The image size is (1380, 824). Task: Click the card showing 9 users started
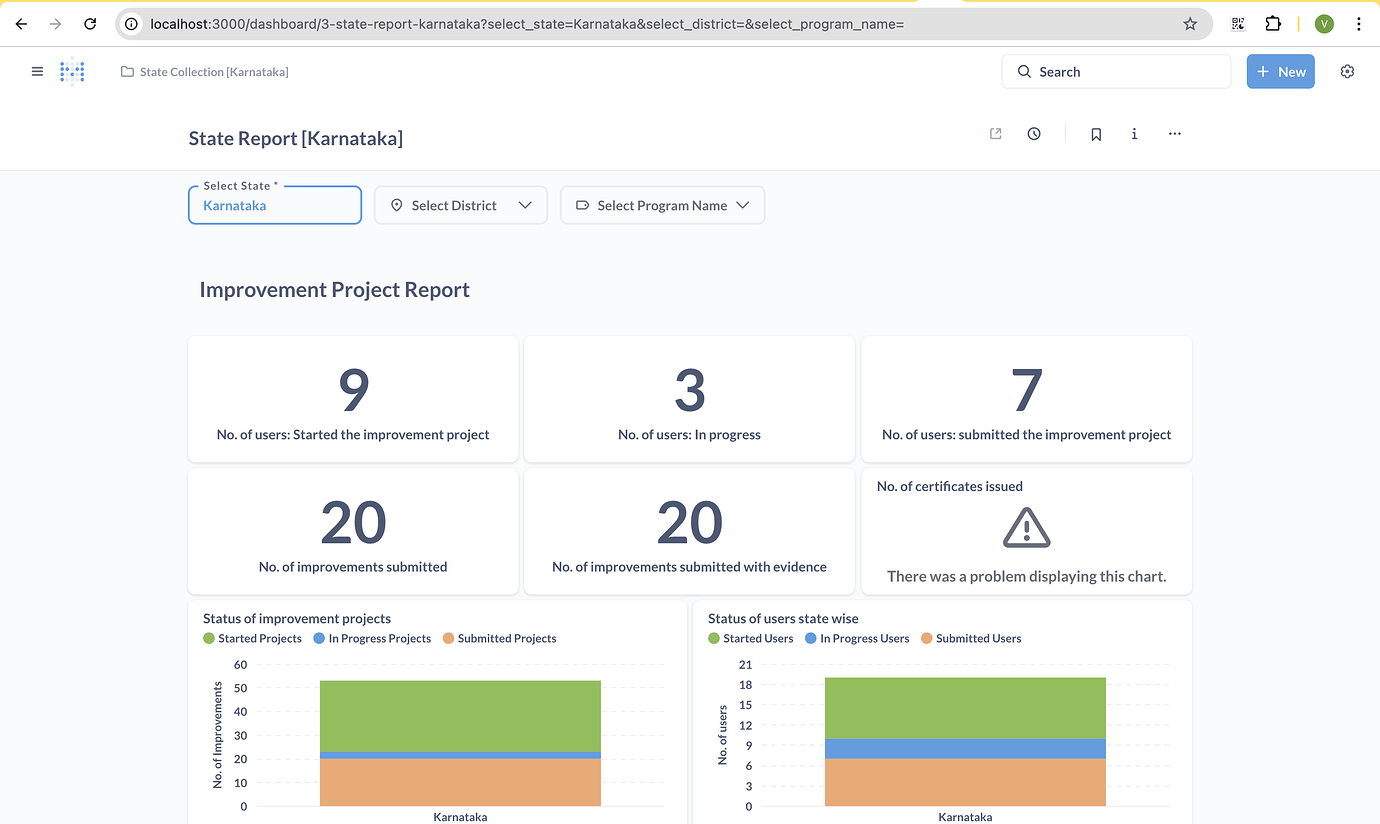coord(353,399)
